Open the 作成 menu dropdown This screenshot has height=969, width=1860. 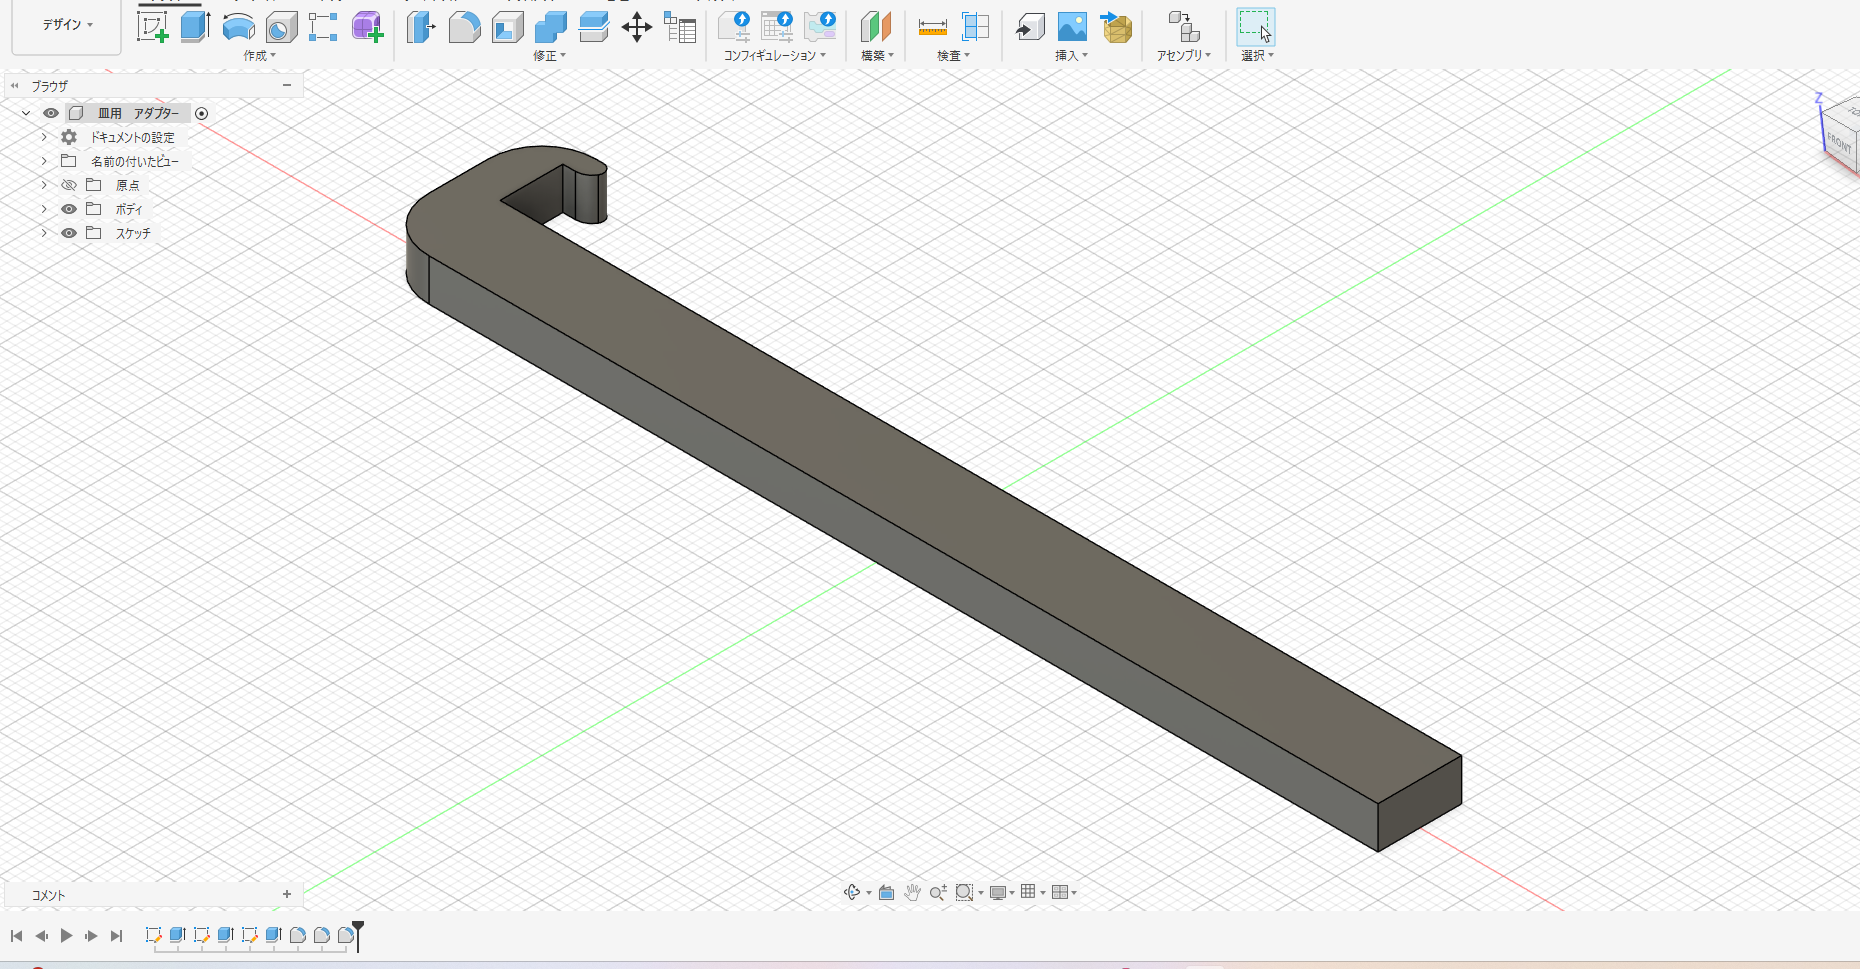tap(259, 56)
